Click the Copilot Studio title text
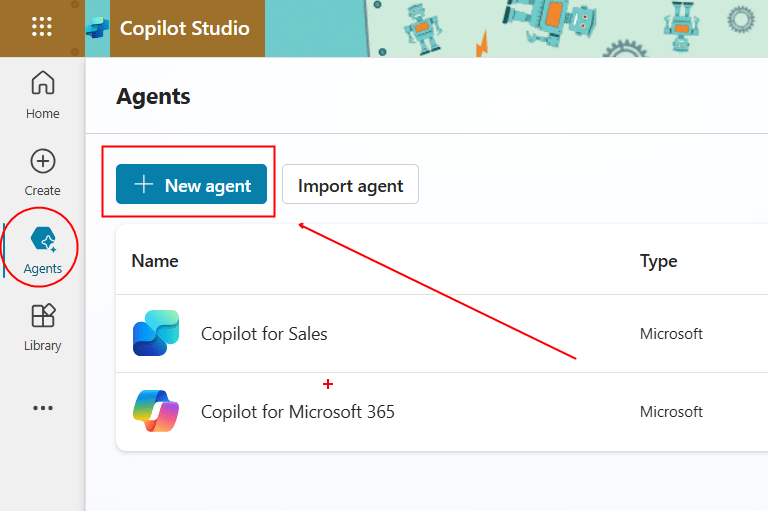The height and width of the screenshot is (511, 768). (x=185, y=28)
